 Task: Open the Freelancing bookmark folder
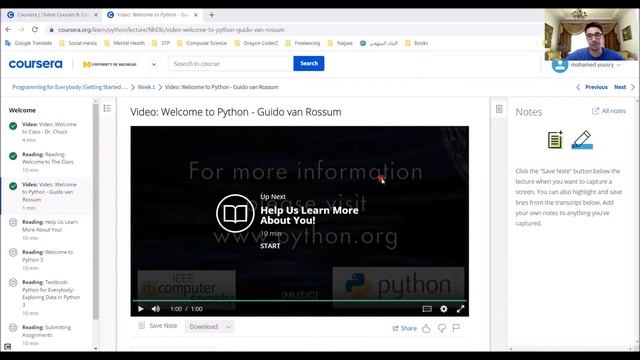[x=303, y=43]
